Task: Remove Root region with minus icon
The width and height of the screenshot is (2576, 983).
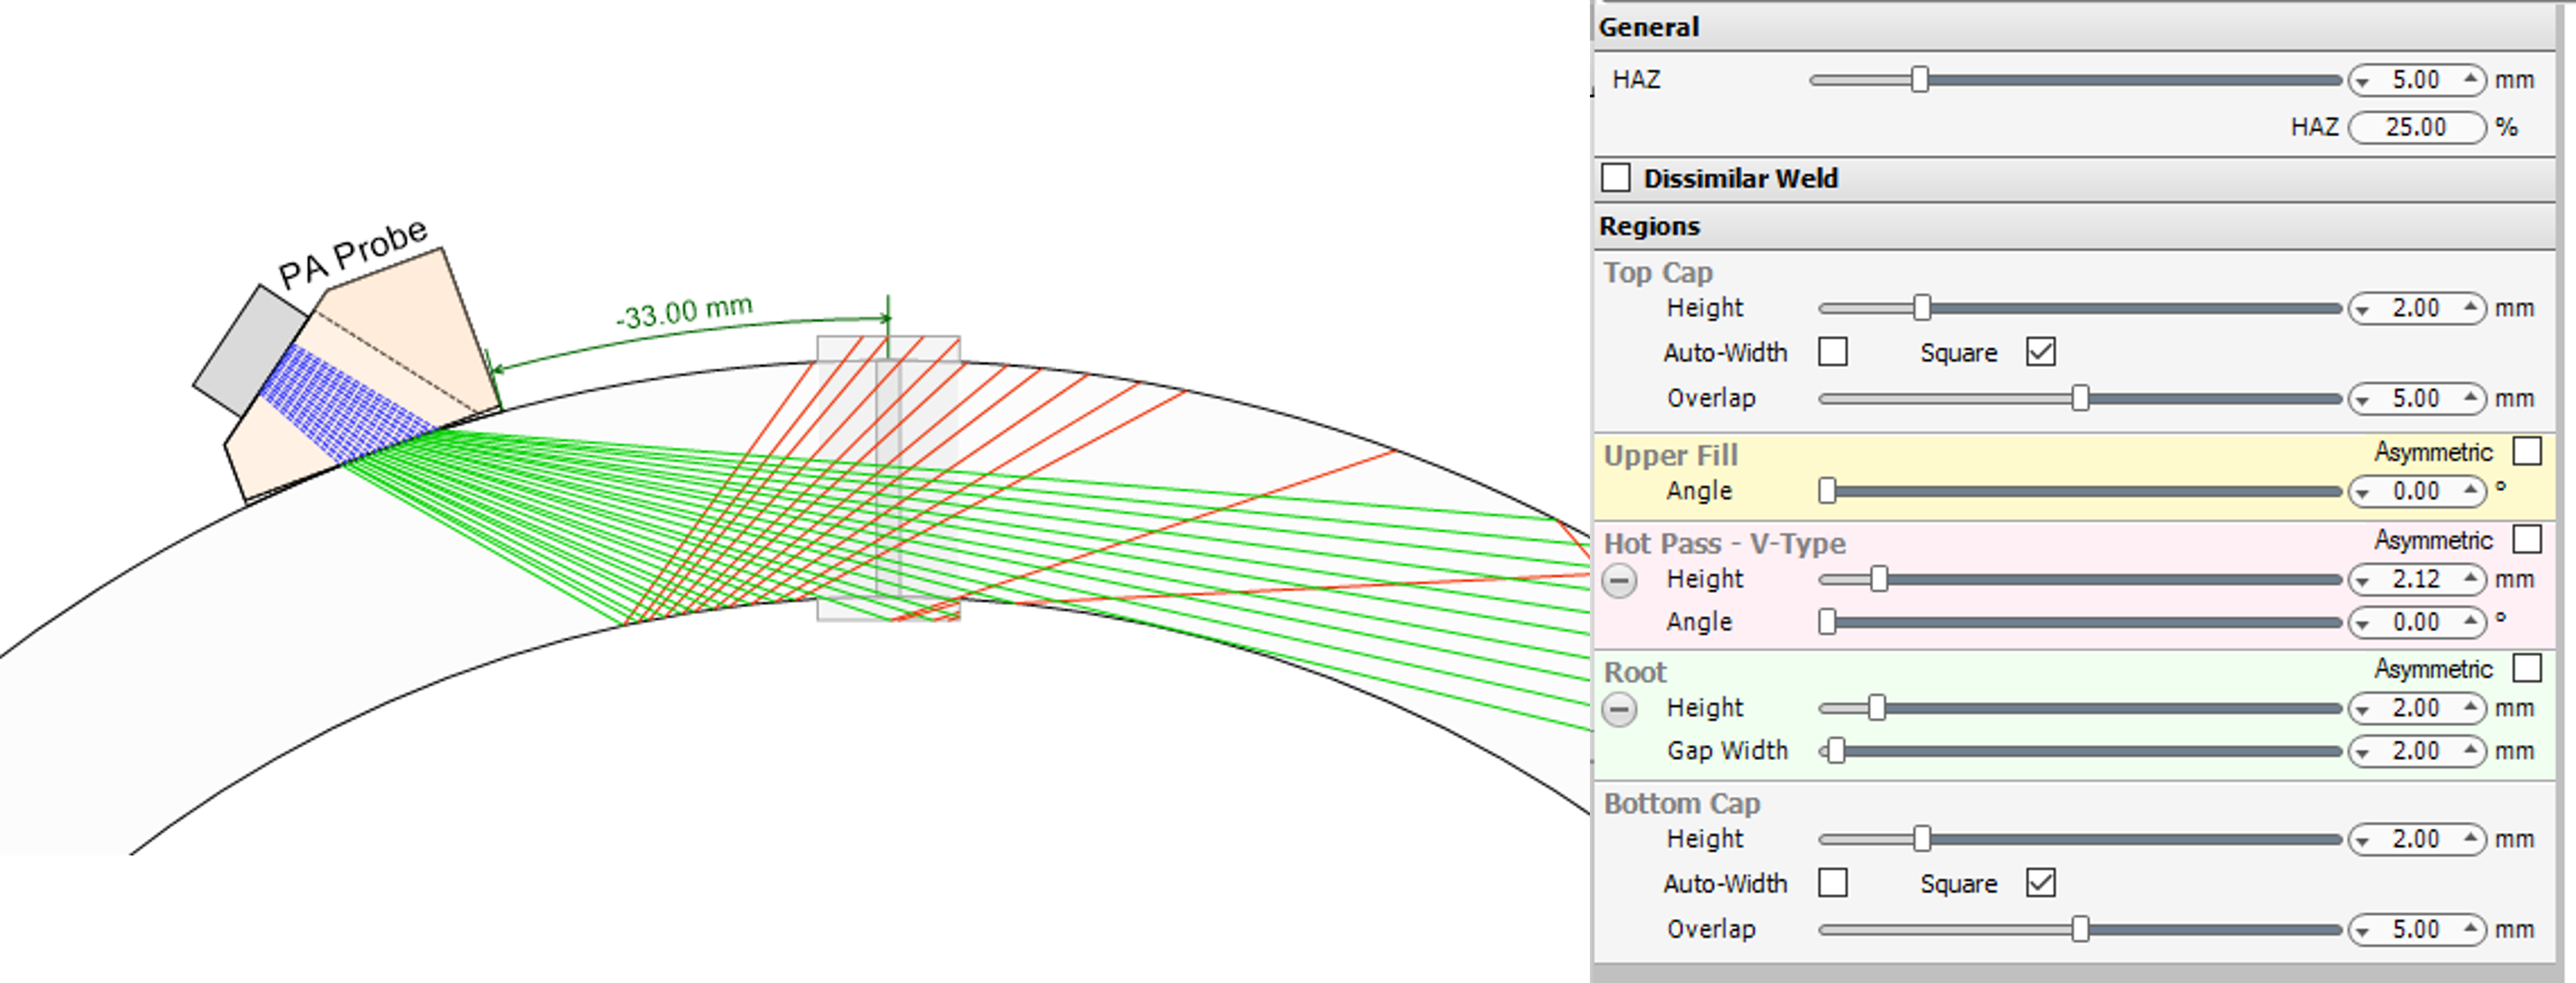Action: pos(1619,709)
